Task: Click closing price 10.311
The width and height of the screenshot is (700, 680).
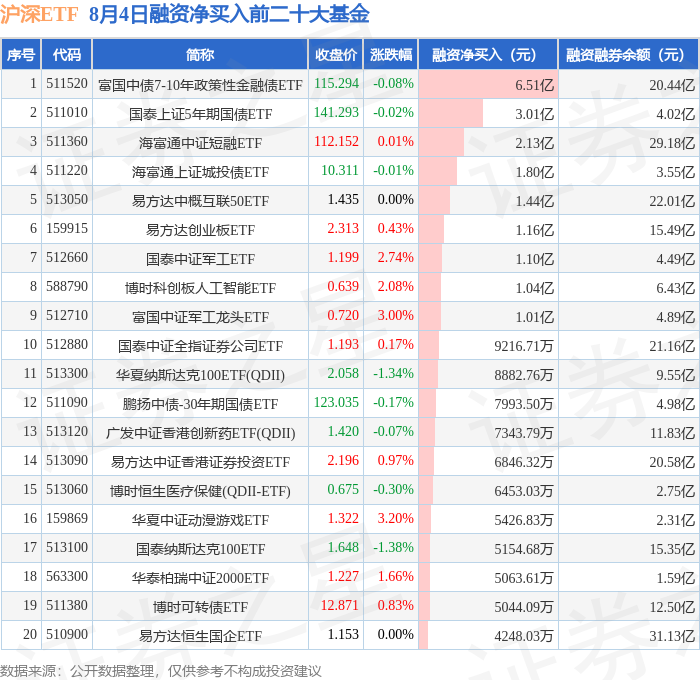Action: (x=340, y=171)
